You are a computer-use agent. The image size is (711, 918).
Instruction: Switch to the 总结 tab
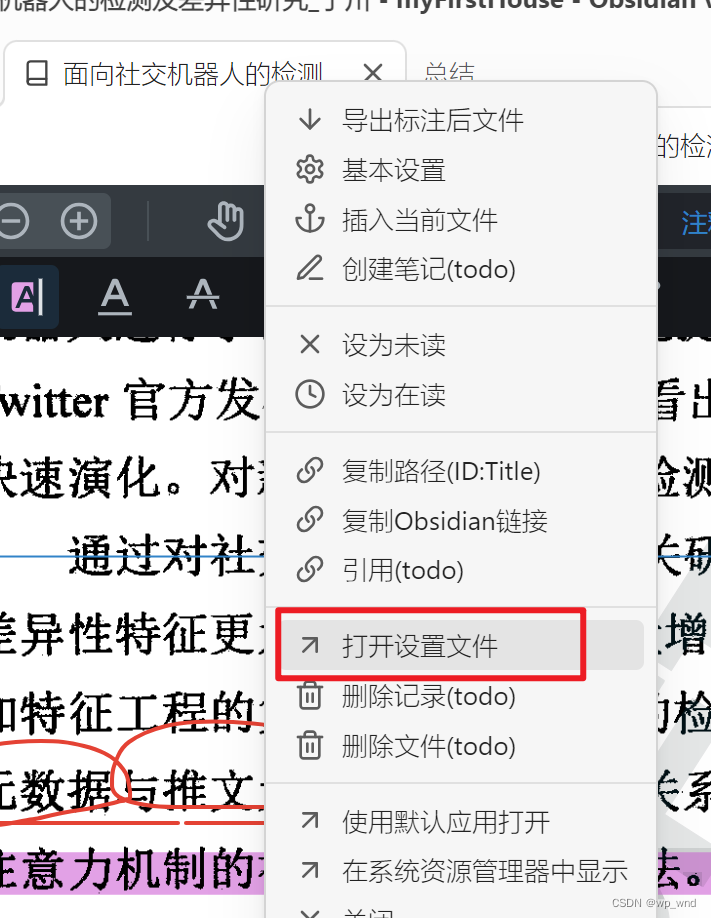tap(449, 73)
